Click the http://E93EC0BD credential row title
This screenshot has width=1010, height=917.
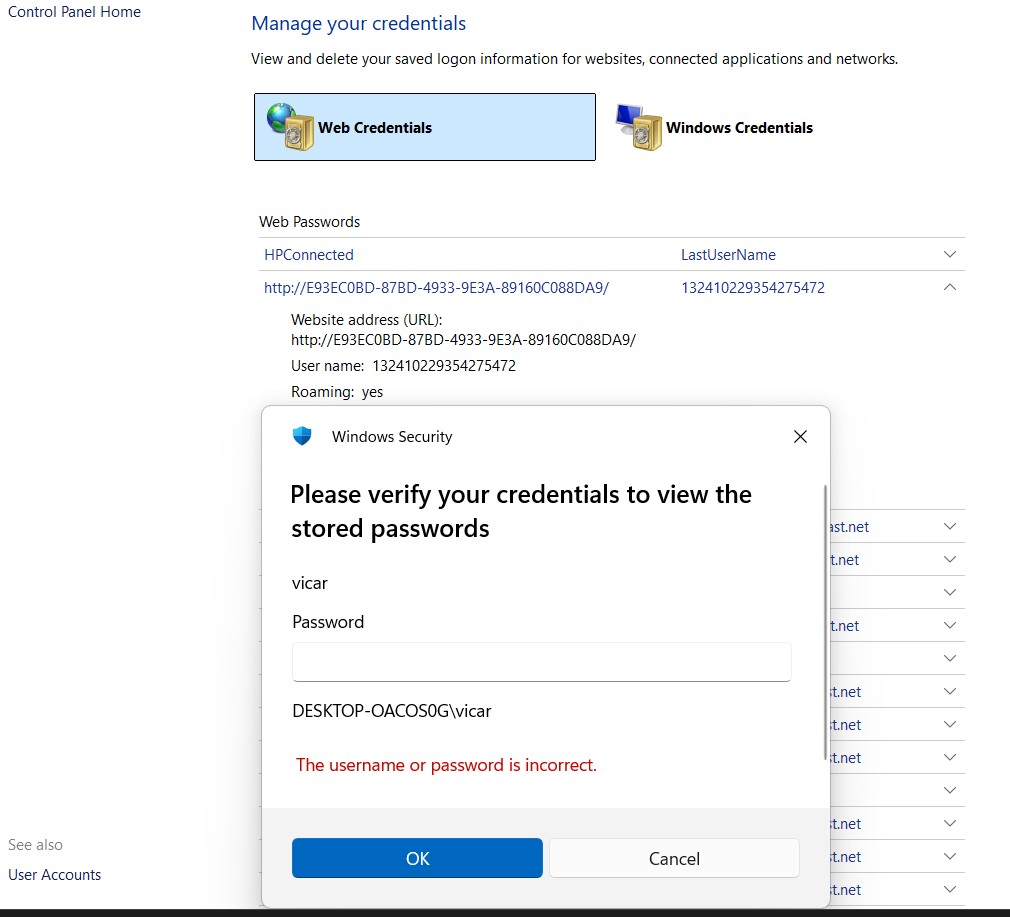tap(436, 287)
